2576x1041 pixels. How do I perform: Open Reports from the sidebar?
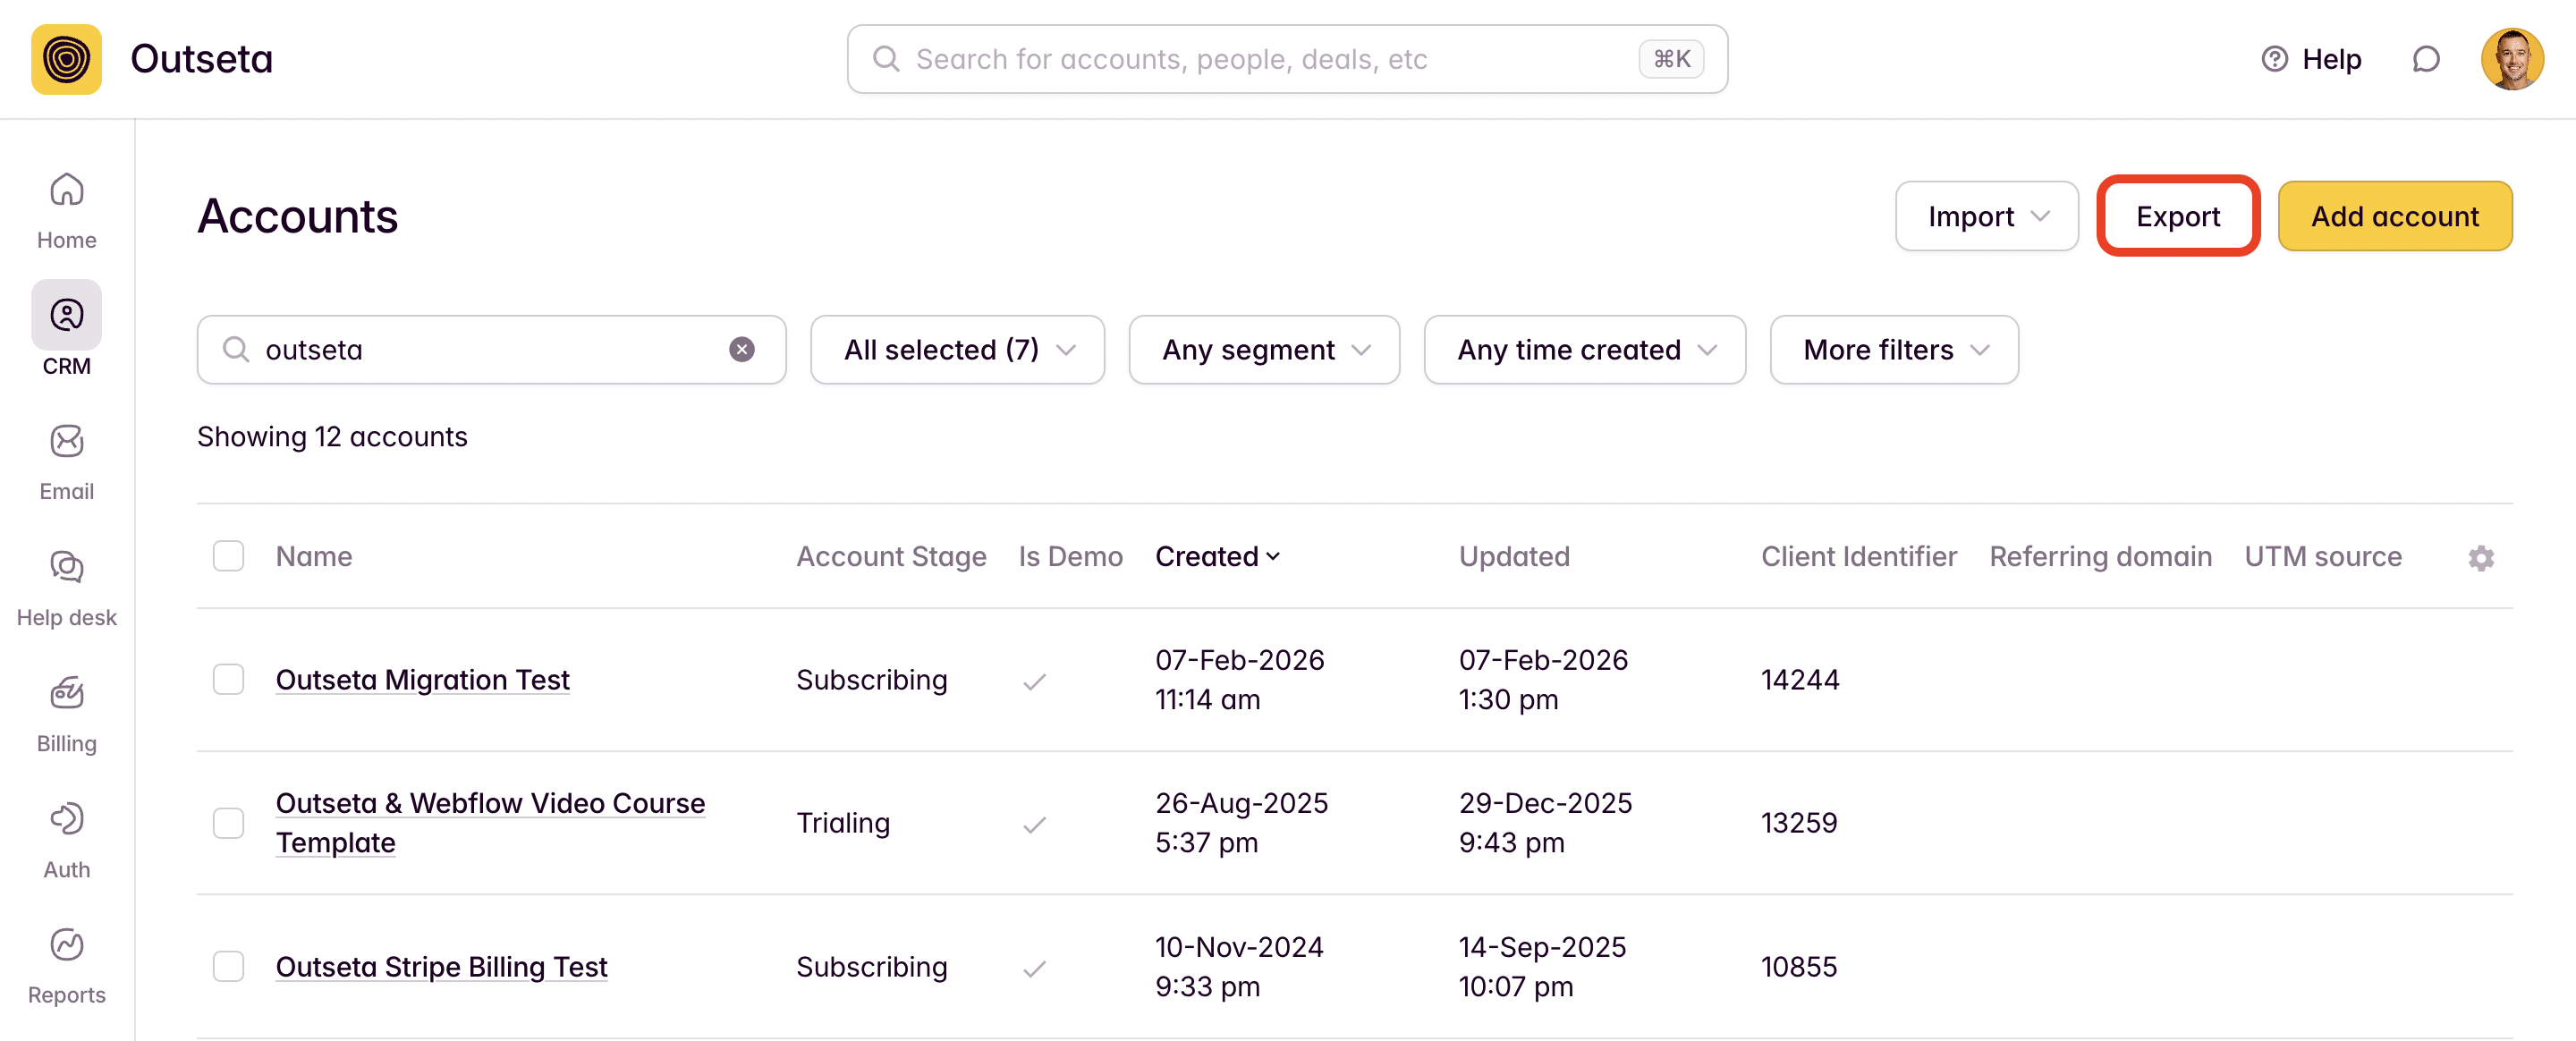(x=66, y=964)
